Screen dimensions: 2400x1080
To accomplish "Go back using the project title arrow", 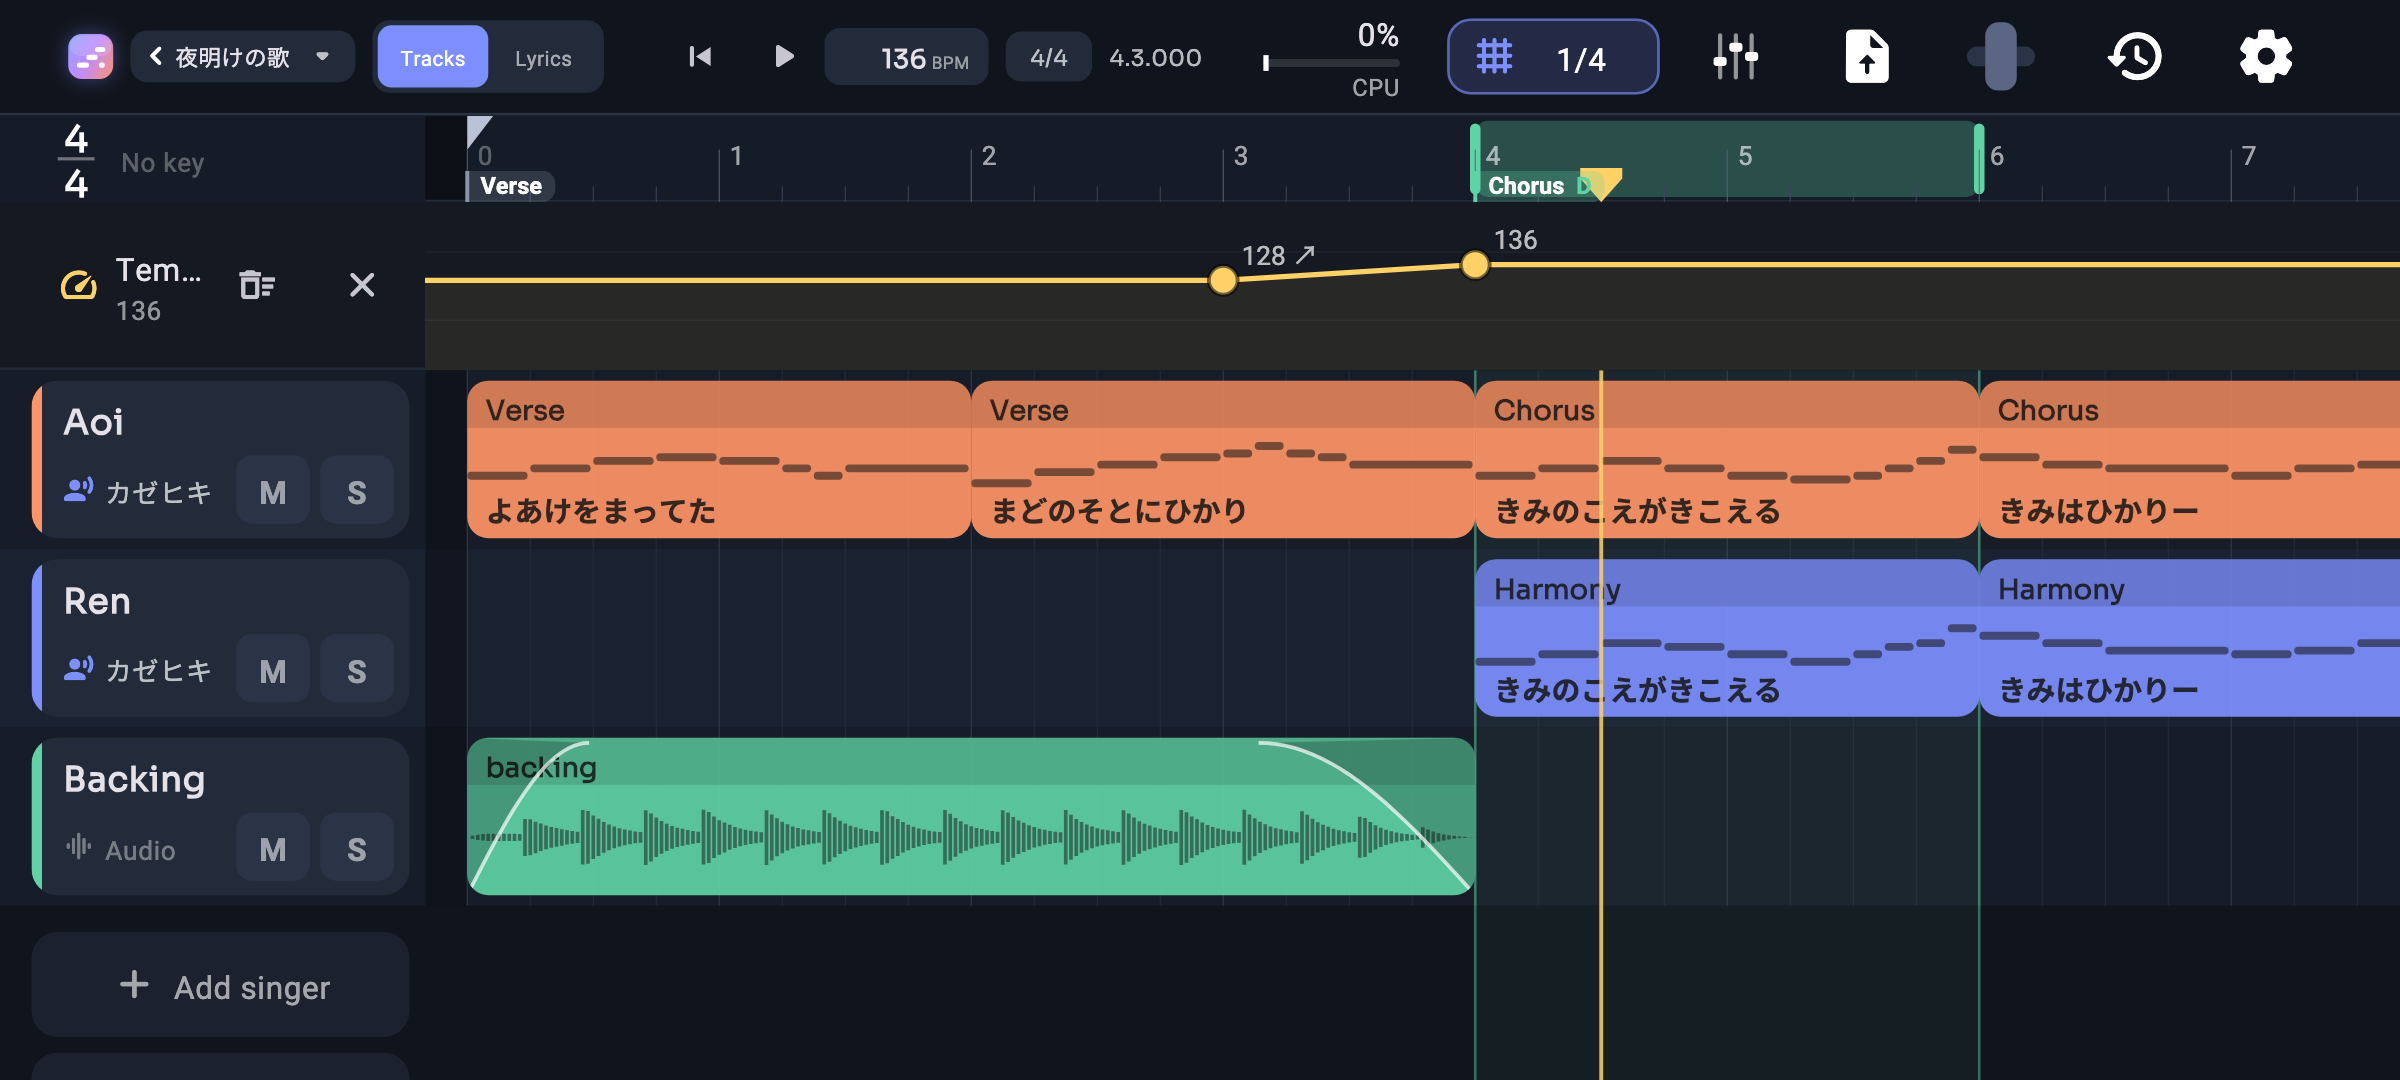I will point(156,57).
